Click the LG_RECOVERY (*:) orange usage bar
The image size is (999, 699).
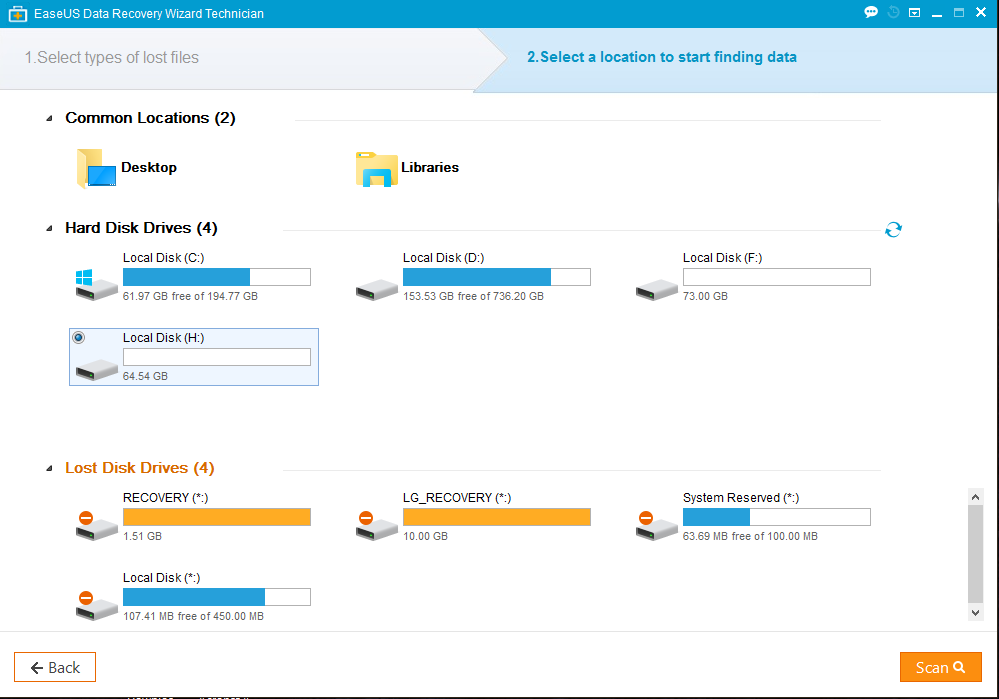[497, 517]
